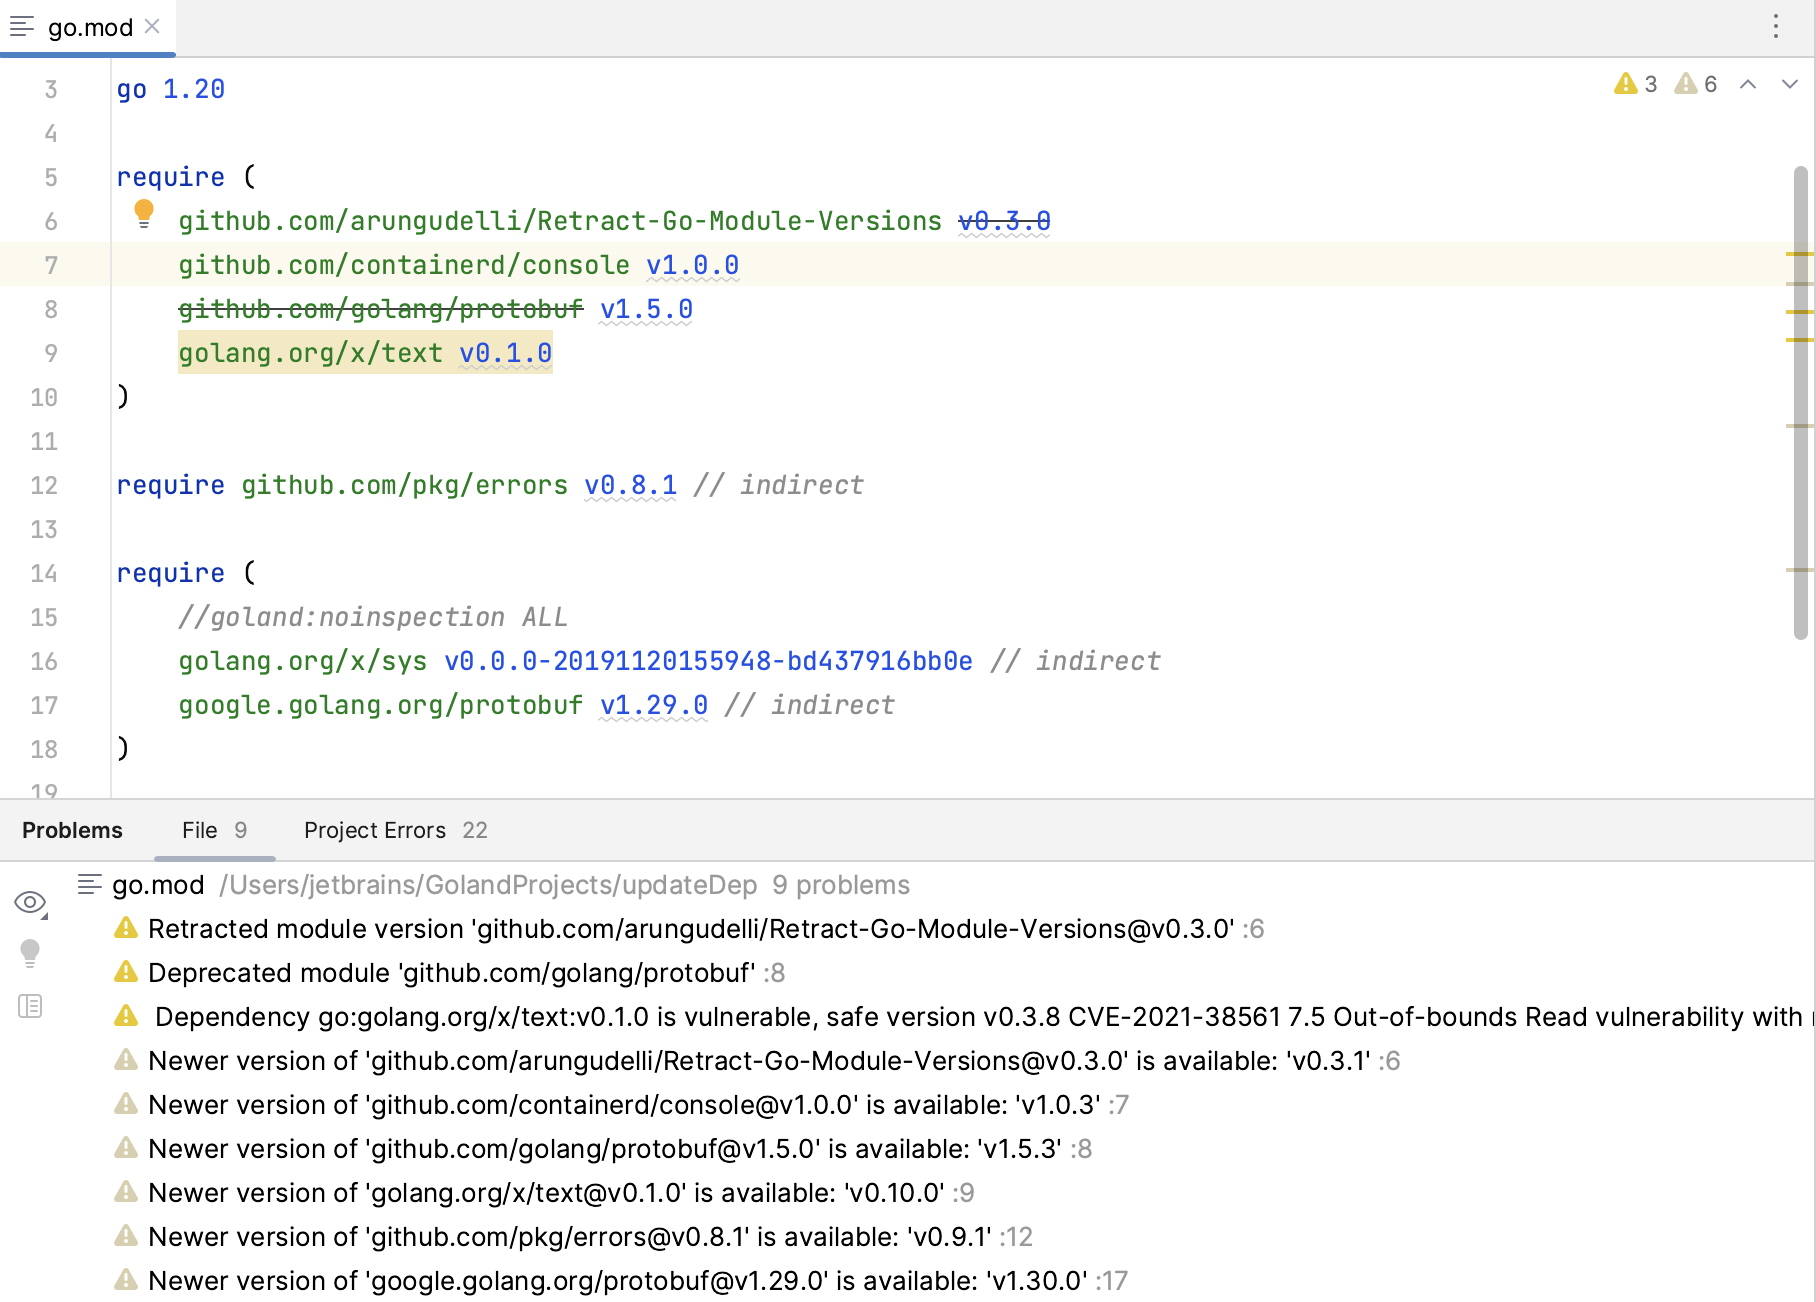
Task: Click github.com/pkg/errors module path on line 12
Action: pyautogui.click(x=404, y=485)
